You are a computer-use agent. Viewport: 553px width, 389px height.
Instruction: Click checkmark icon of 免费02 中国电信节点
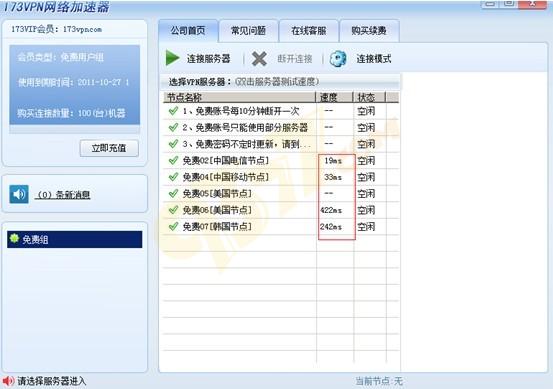173,160
